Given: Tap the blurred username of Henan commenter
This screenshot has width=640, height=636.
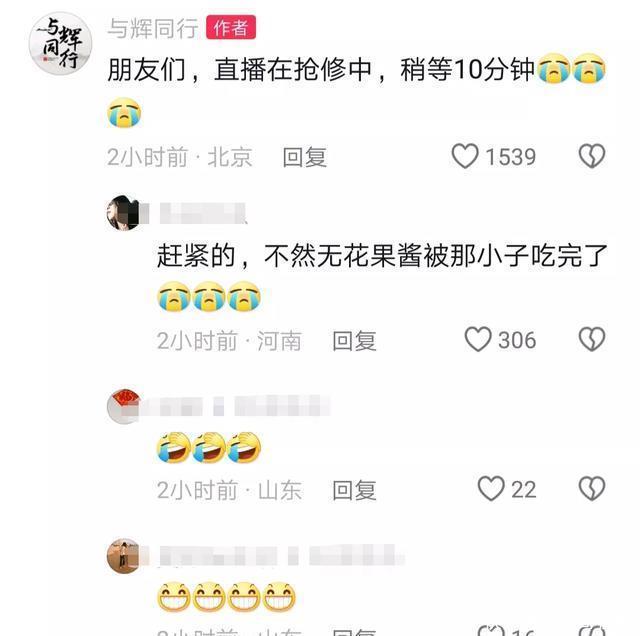Looking at the screenshot, I should [x=203, y=213].
